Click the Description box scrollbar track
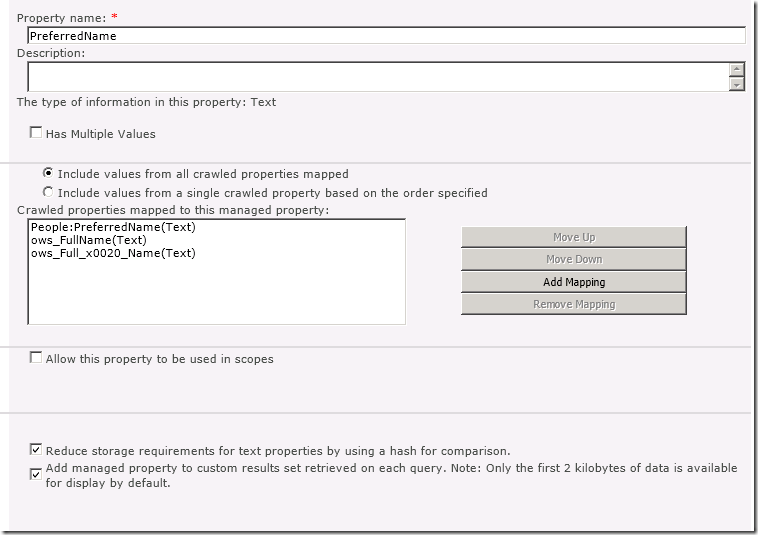758x535 pixels. (x=737, y=77)
